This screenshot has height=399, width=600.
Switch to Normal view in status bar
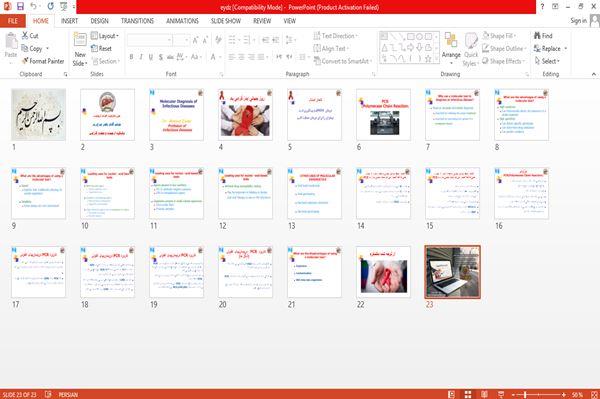tap(451, 394)
